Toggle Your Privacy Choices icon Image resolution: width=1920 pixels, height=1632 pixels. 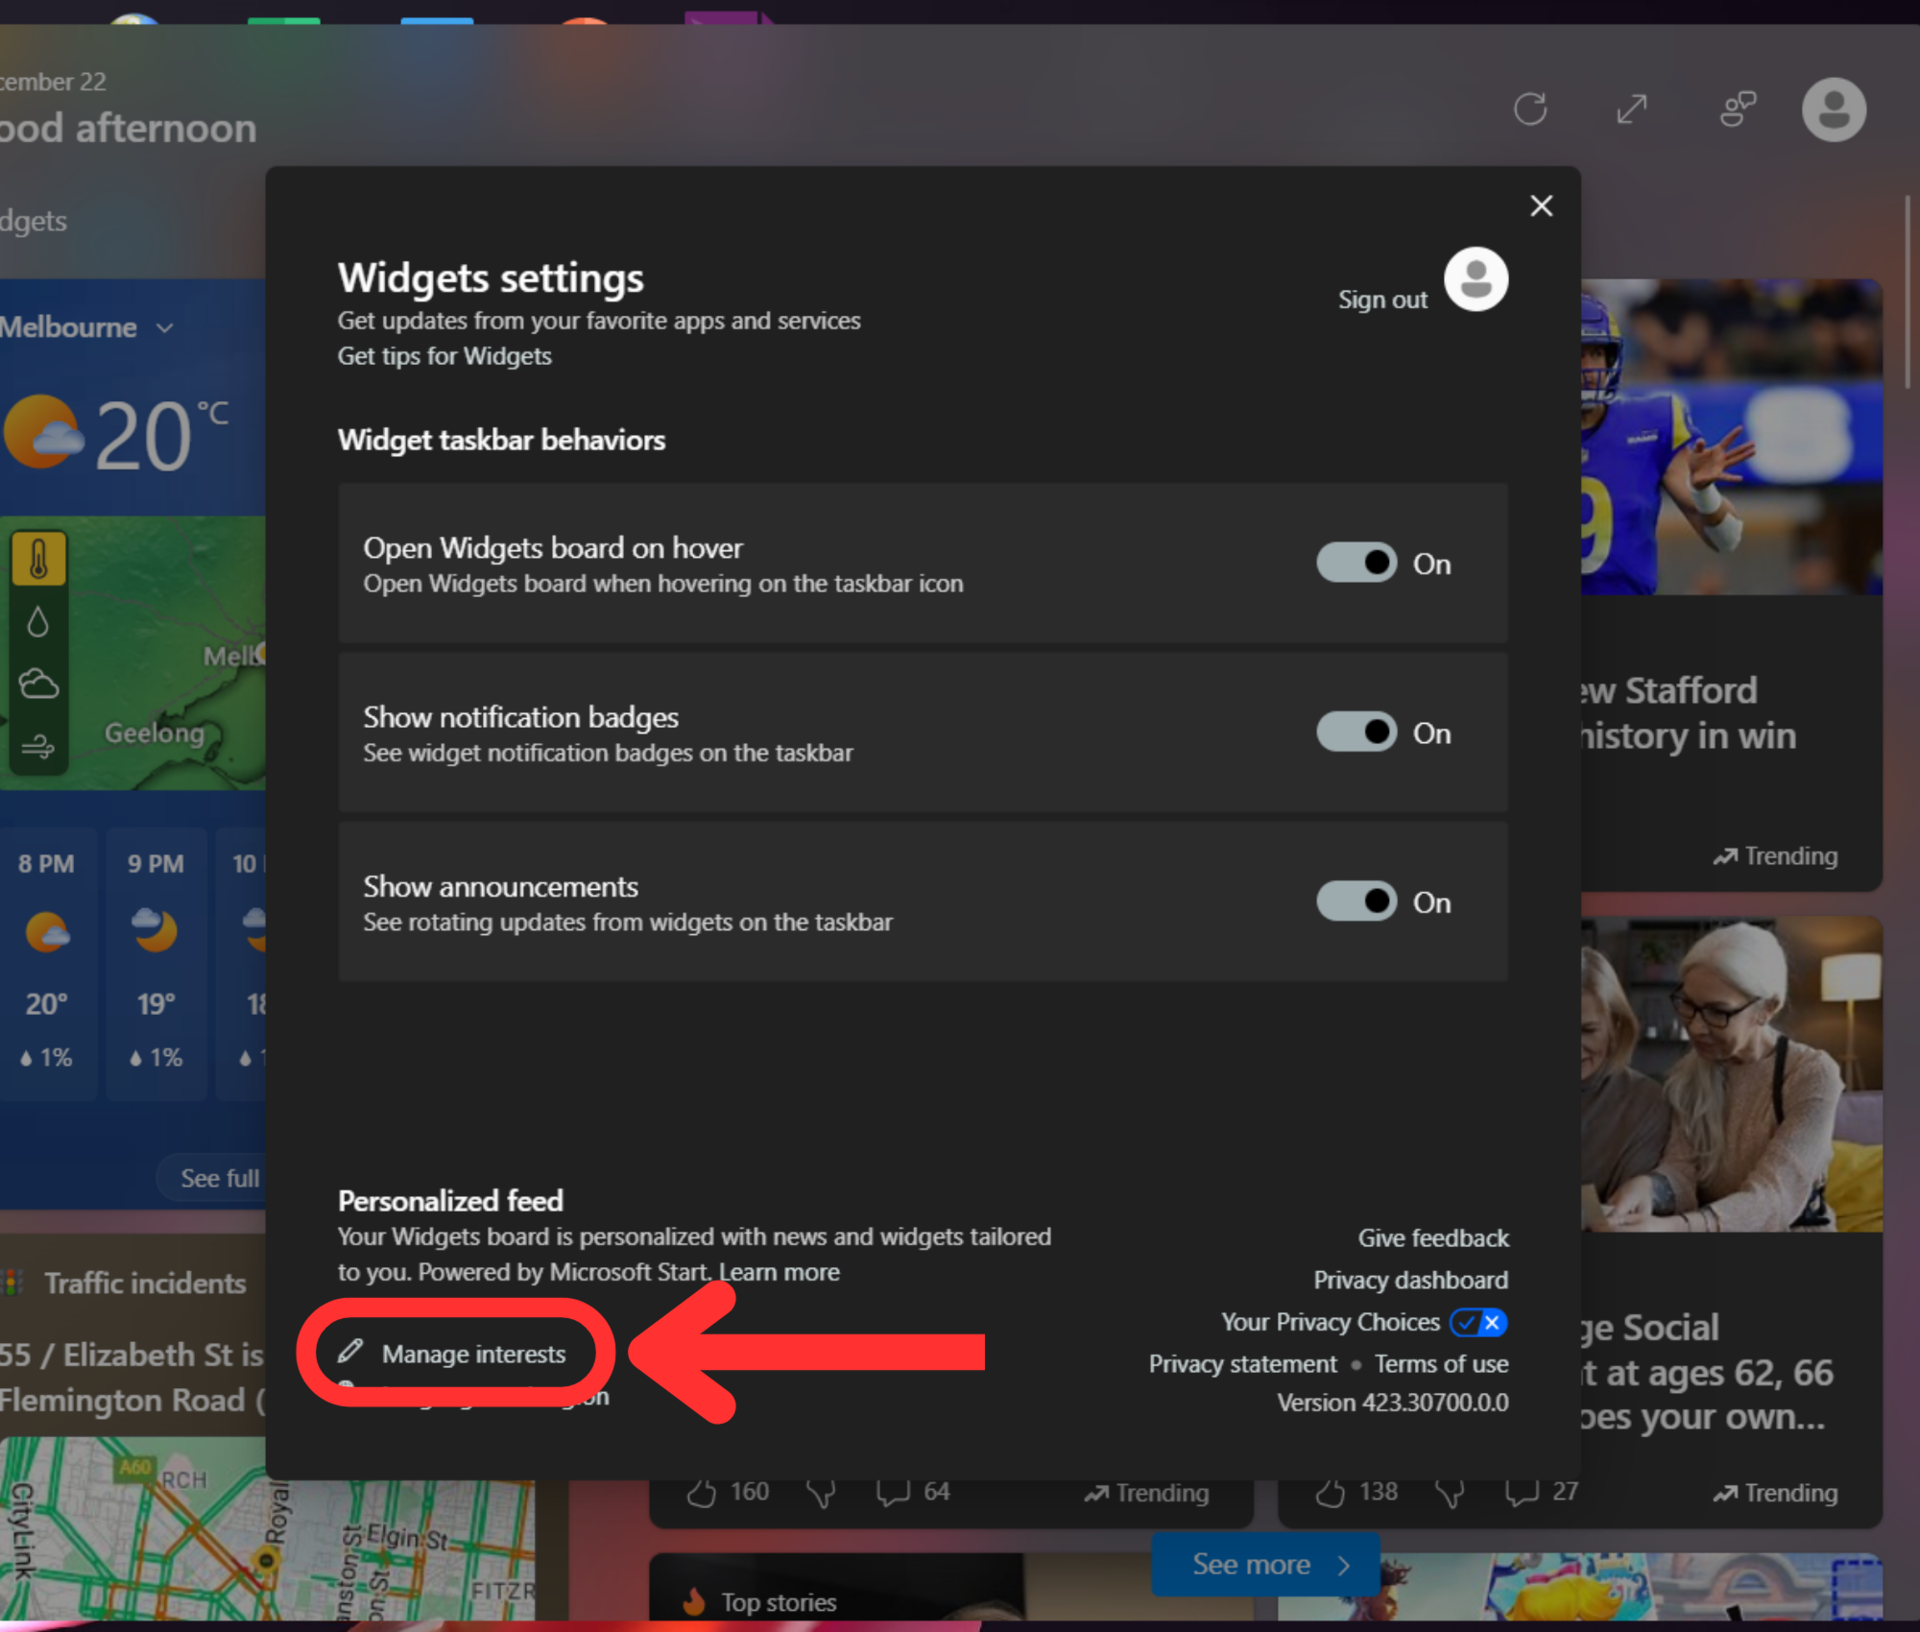pyautogui.click(x=1478, y=1322)
